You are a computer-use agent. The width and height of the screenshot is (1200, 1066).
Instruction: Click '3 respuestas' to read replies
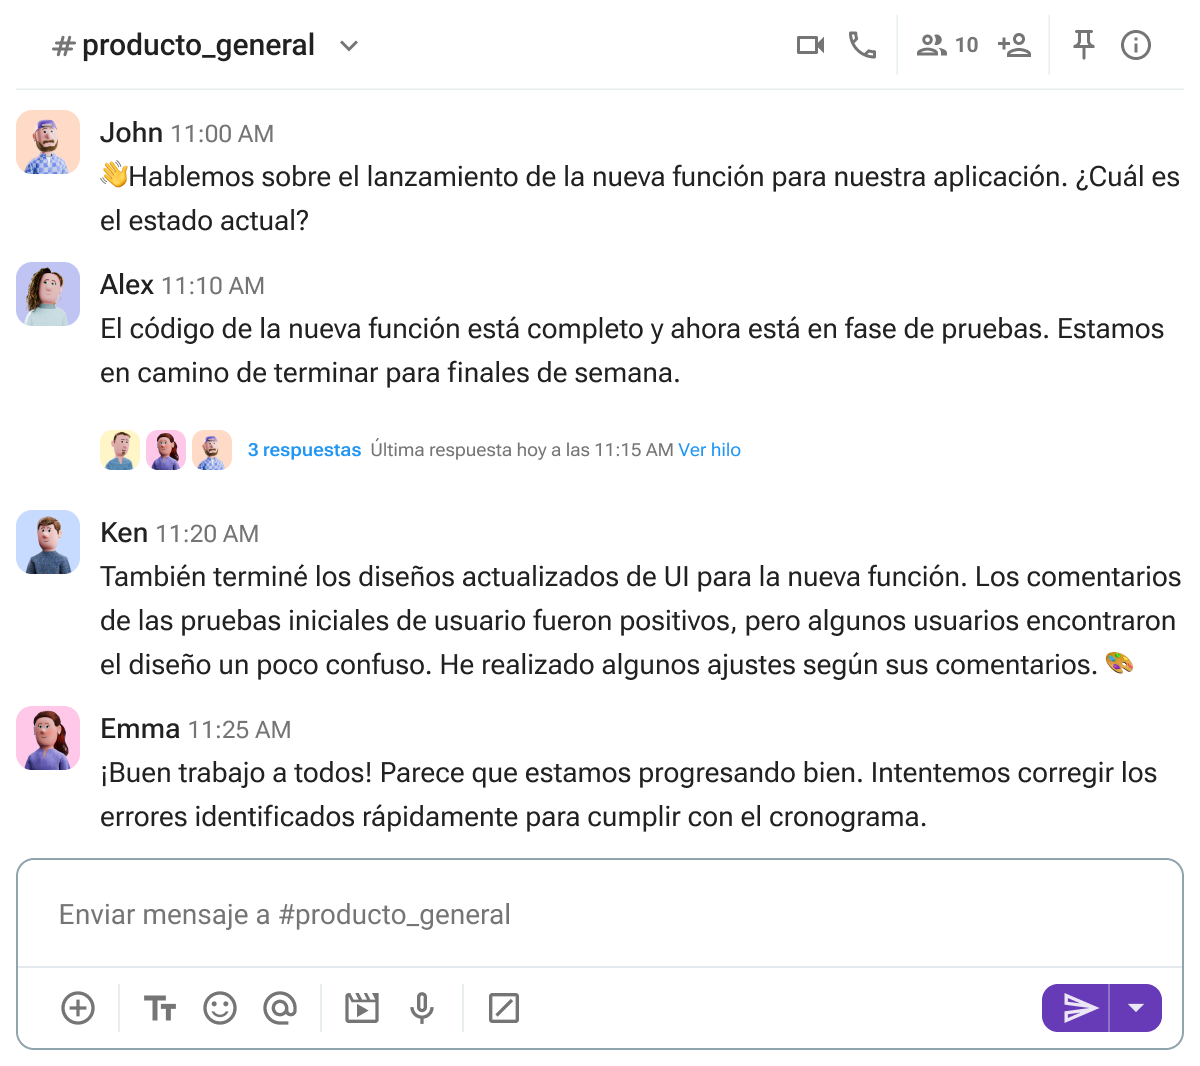click(x=304, y=449)
